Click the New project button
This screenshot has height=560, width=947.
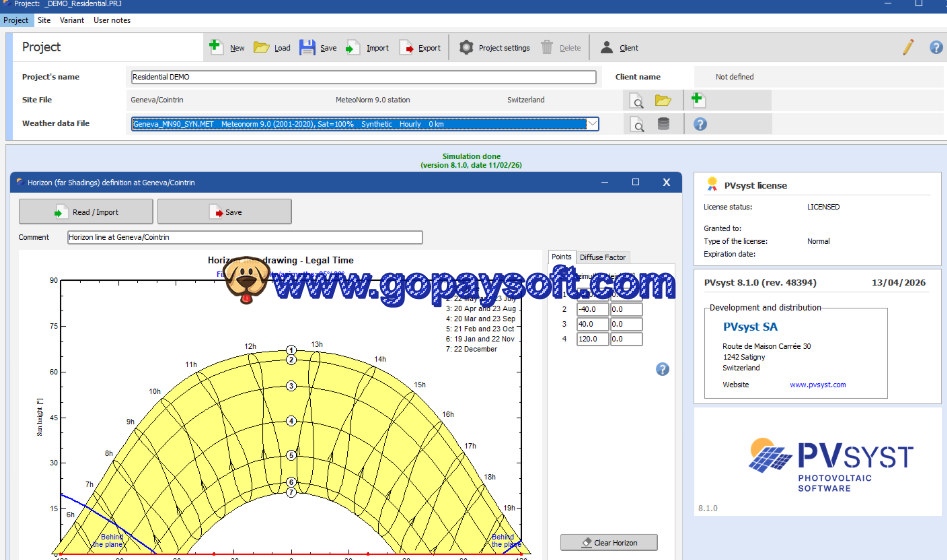click(x=226, y=47)
